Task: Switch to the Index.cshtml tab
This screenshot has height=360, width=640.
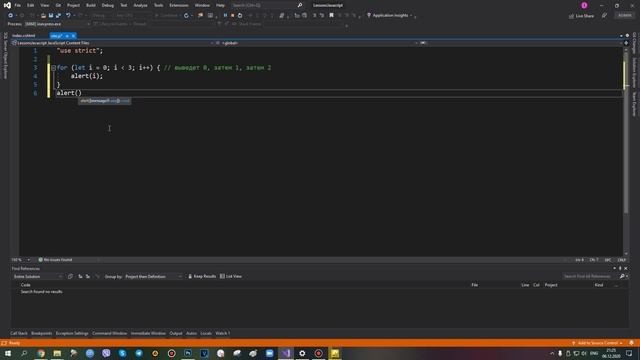Action: tap(24, 36)
